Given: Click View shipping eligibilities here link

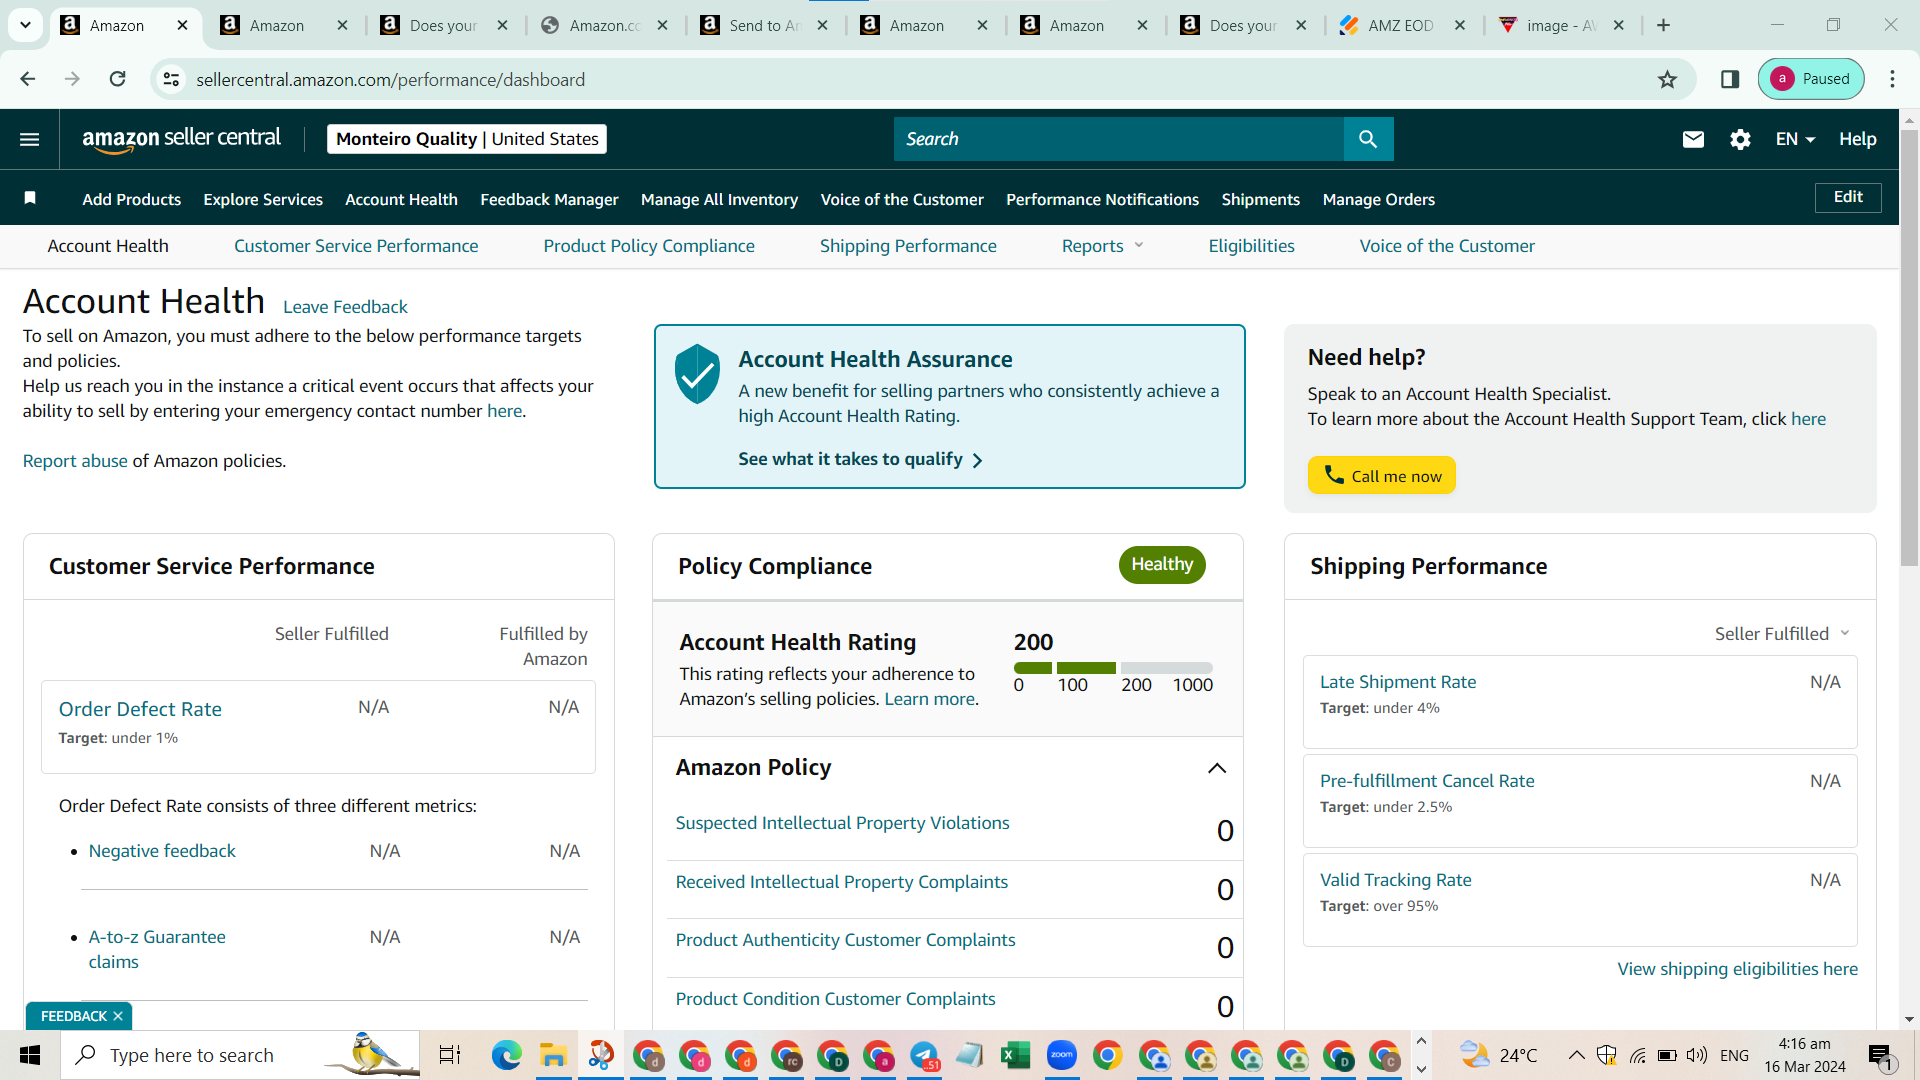Looking at the screenshot, I should [x=1738, y=969].
